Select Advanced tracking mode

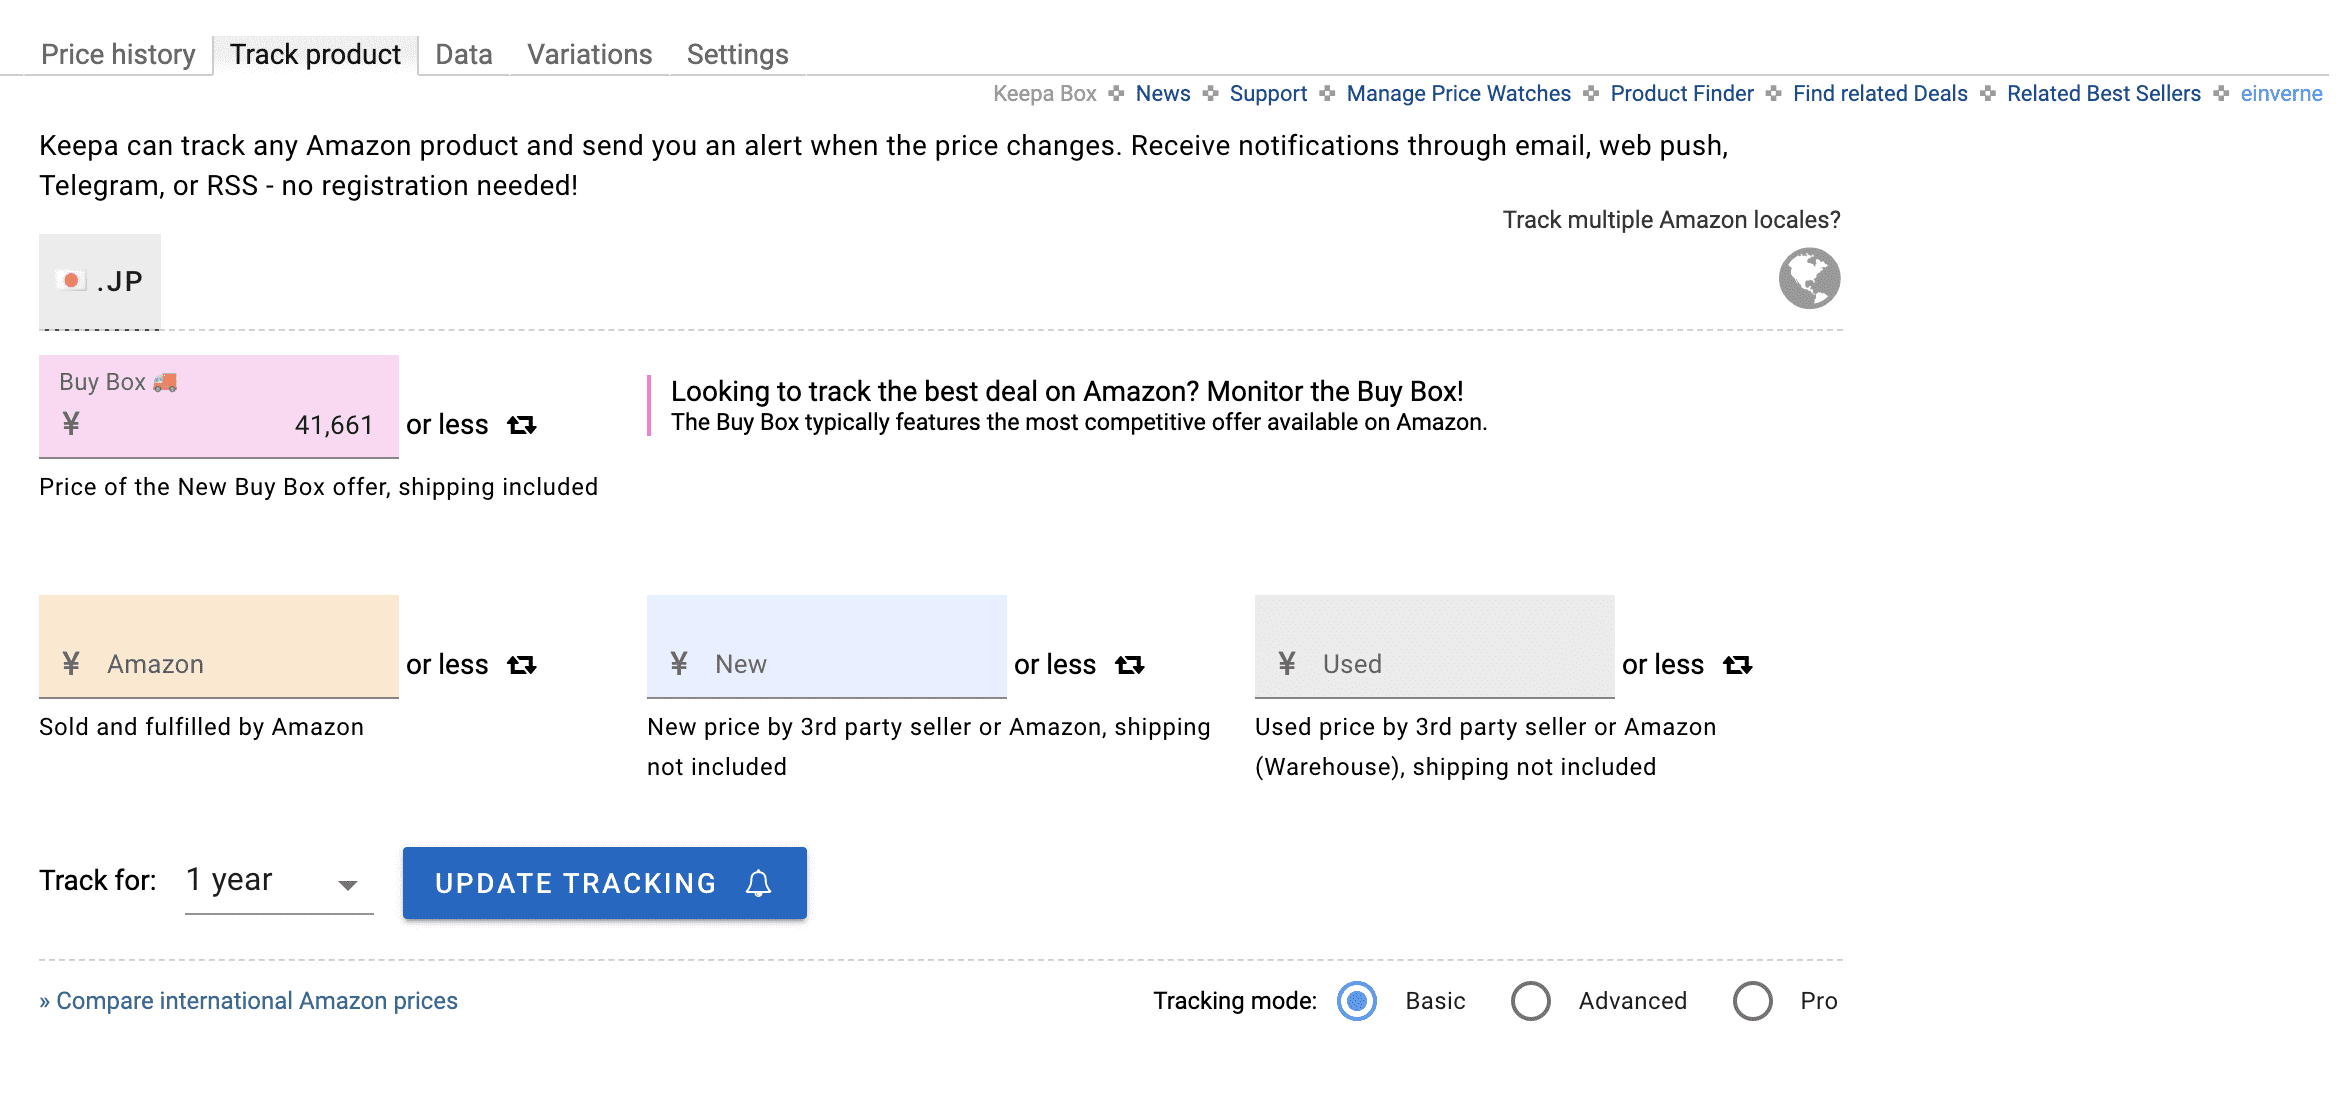[x=1531, y=1001]
